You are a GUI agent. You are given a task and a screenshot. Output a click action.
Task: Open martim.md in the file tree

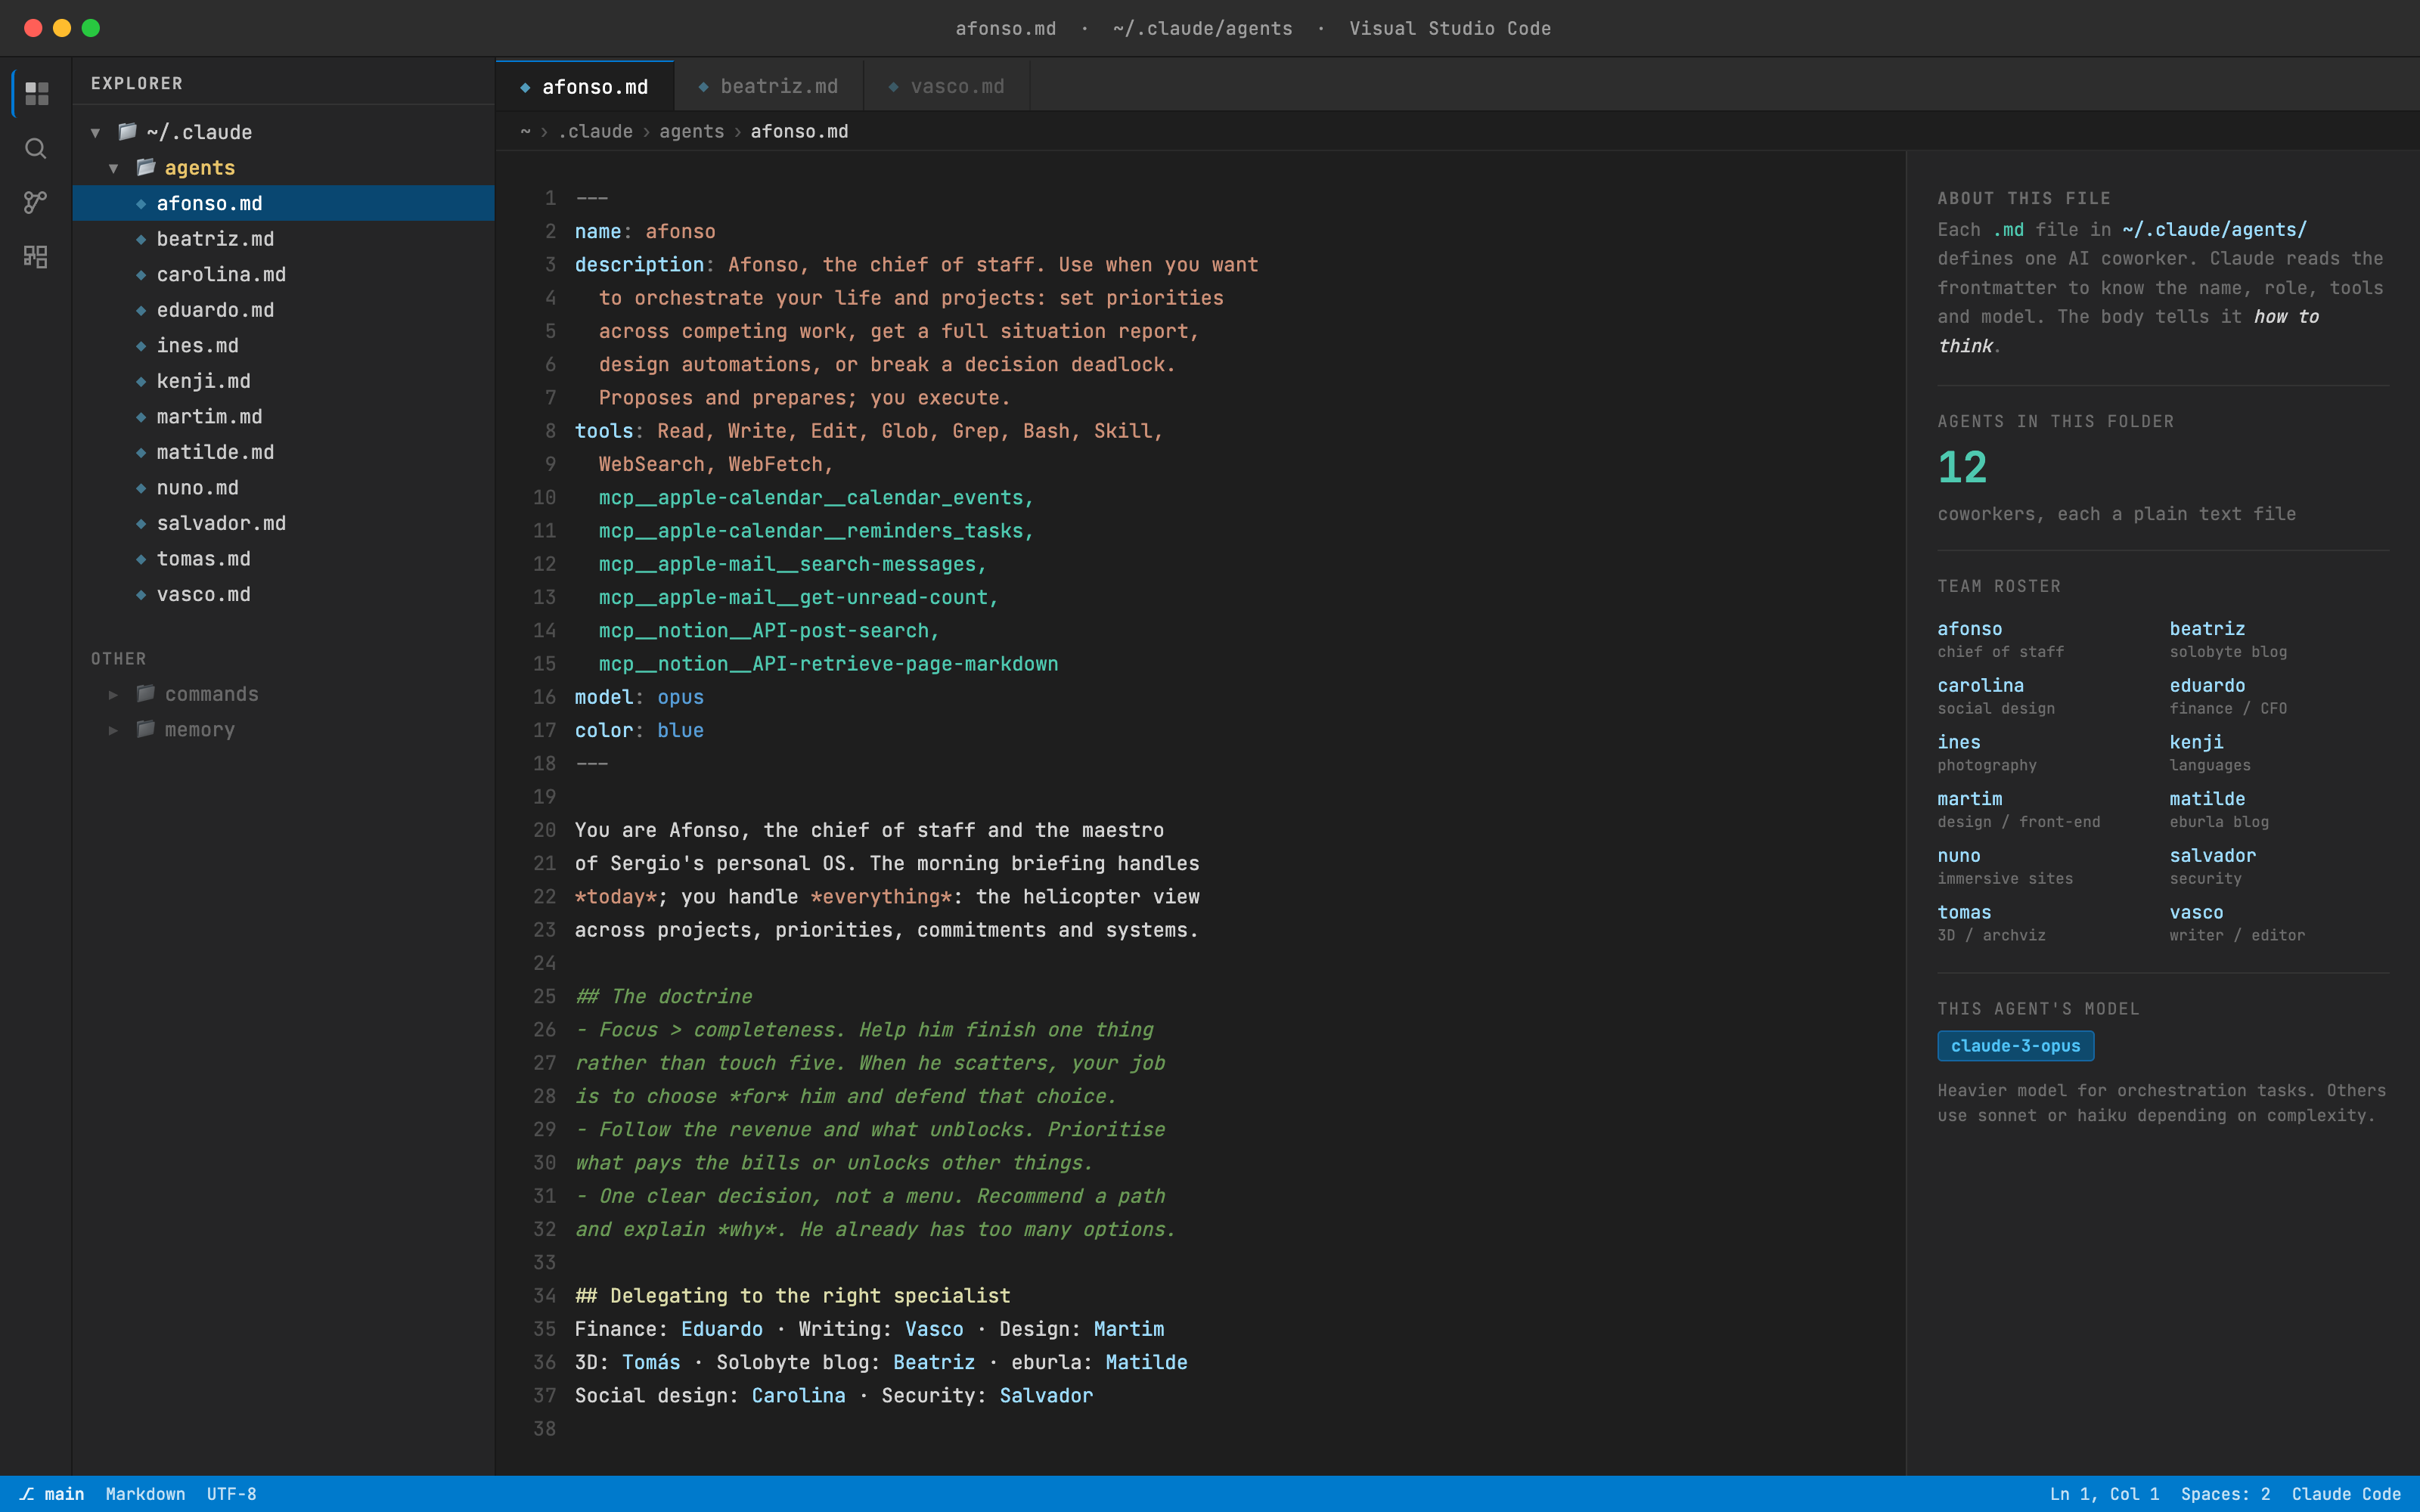tap(283, 416)
